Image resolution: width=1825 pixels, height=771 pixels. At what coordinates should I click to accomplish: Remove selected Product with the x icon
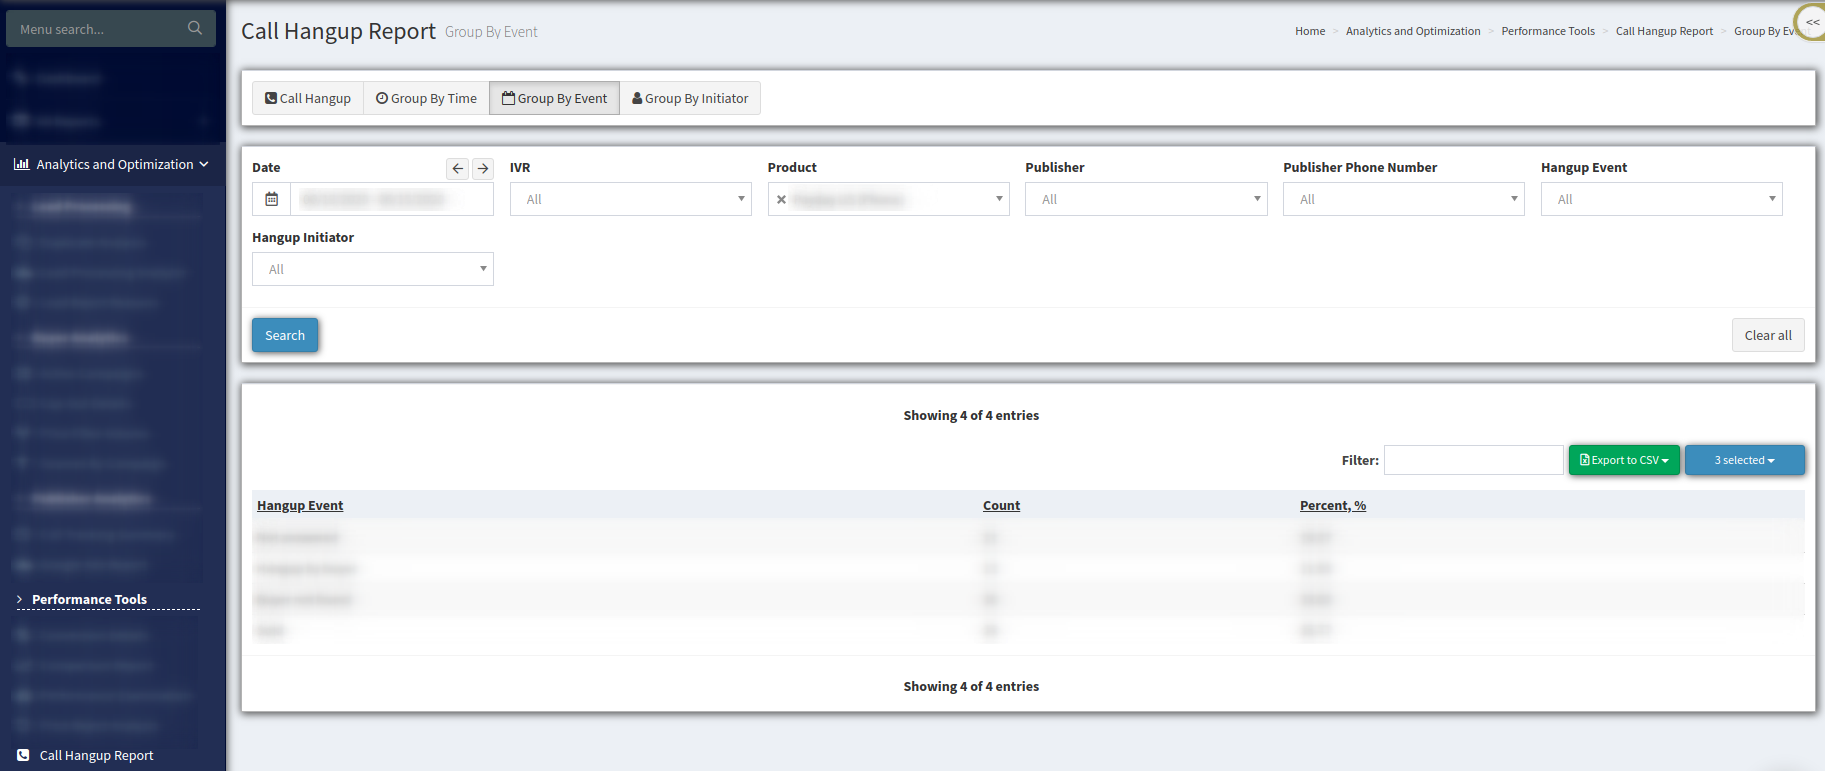781,200
